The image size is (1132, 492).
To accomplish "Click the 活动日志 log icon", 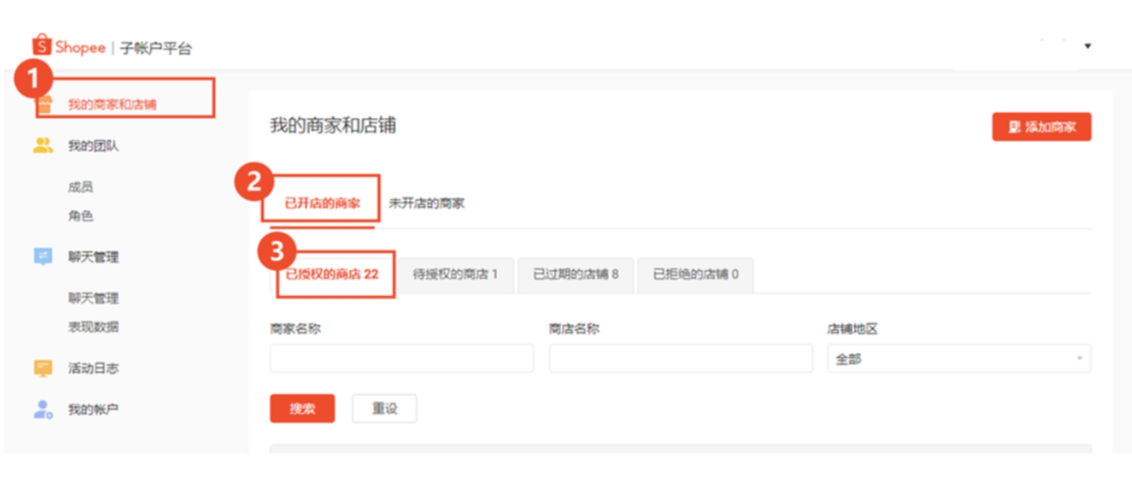I will click(43, 368).
